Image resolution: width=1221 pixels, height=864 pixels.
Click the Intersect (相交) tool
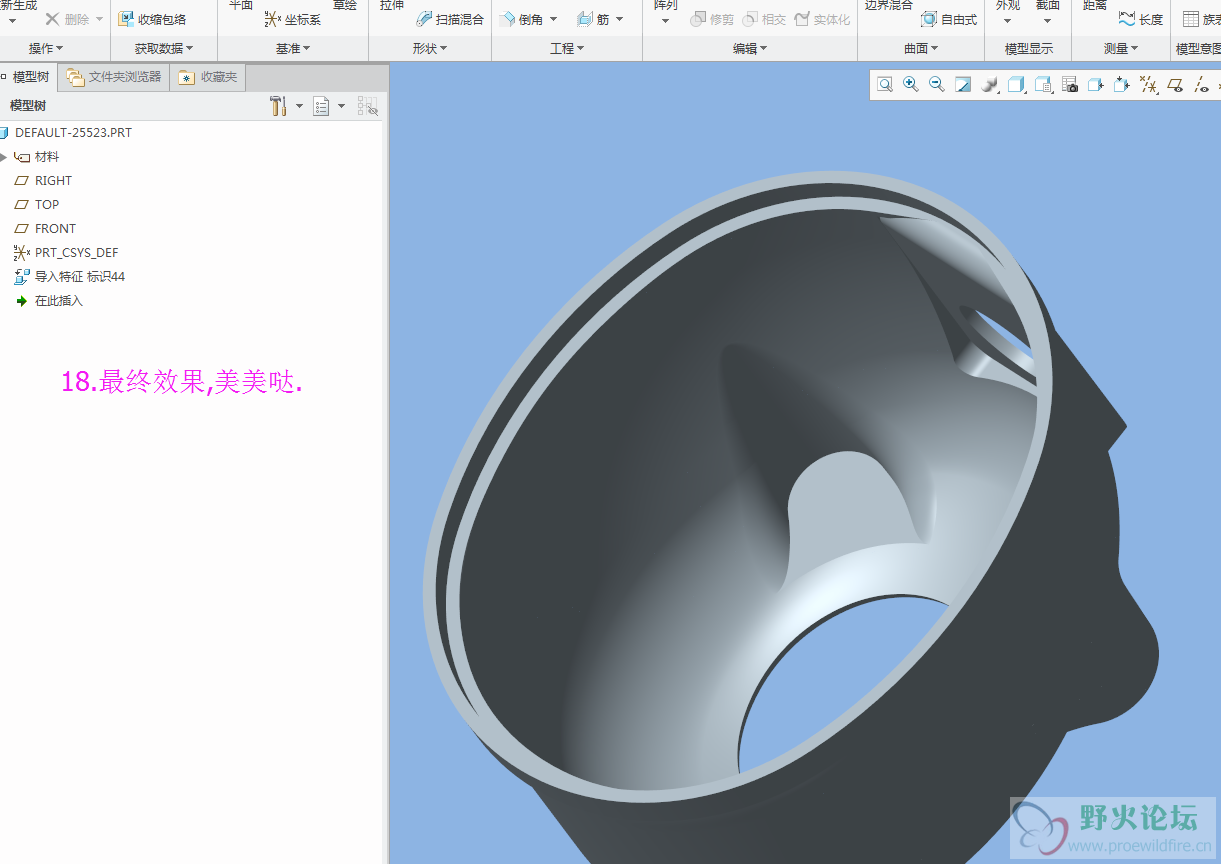click(x=764, y=19)
